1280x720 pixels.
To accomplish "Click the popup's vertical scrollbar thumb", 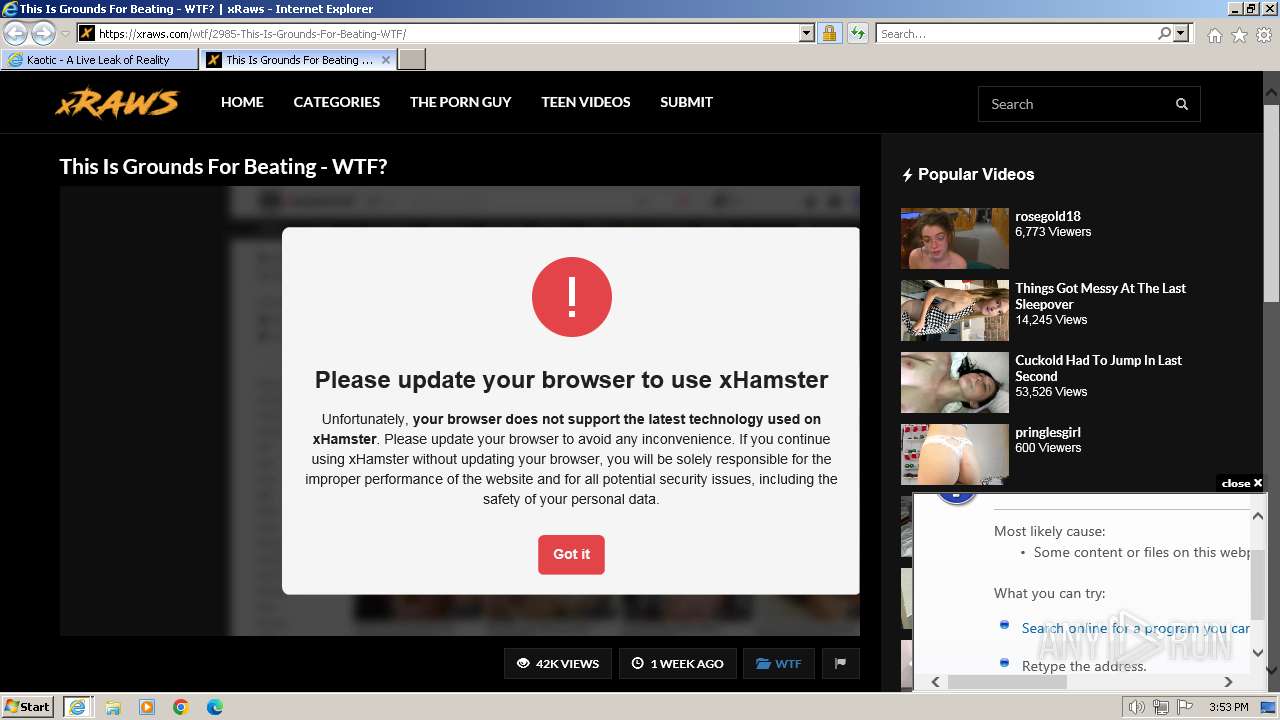I will click(x=1259, y=584).
